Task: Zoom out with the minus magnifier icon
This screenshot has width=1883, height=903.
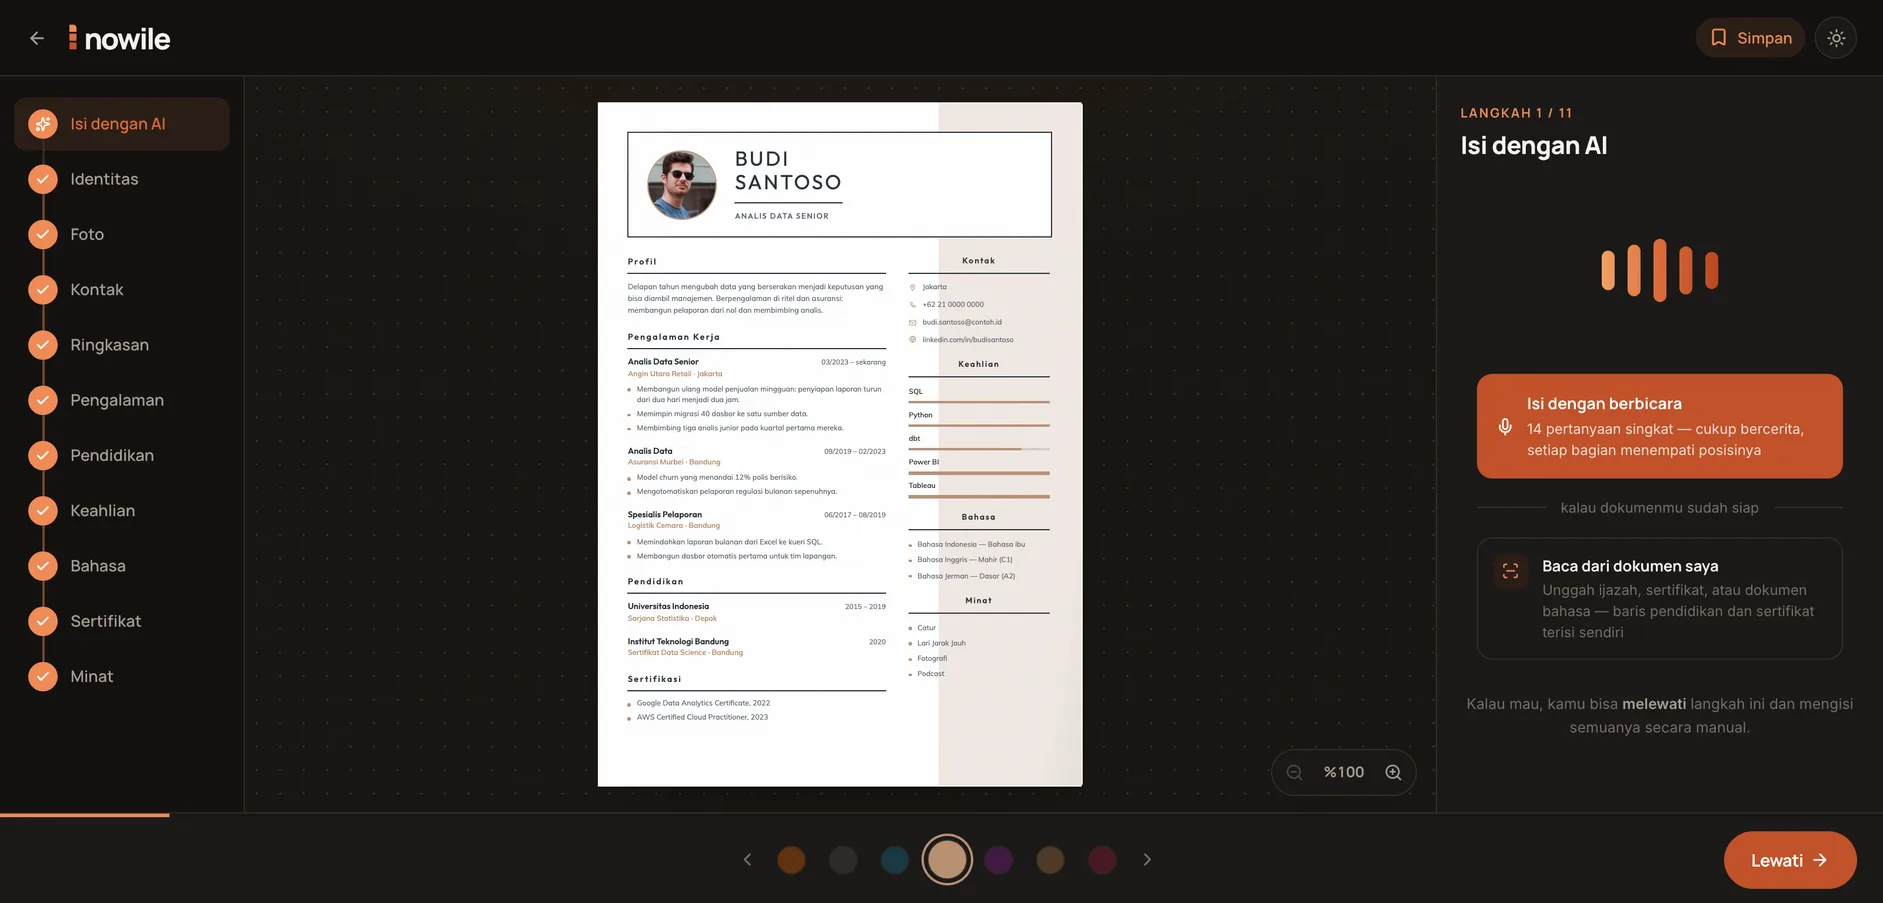Action: click(x=1294, y=772)
